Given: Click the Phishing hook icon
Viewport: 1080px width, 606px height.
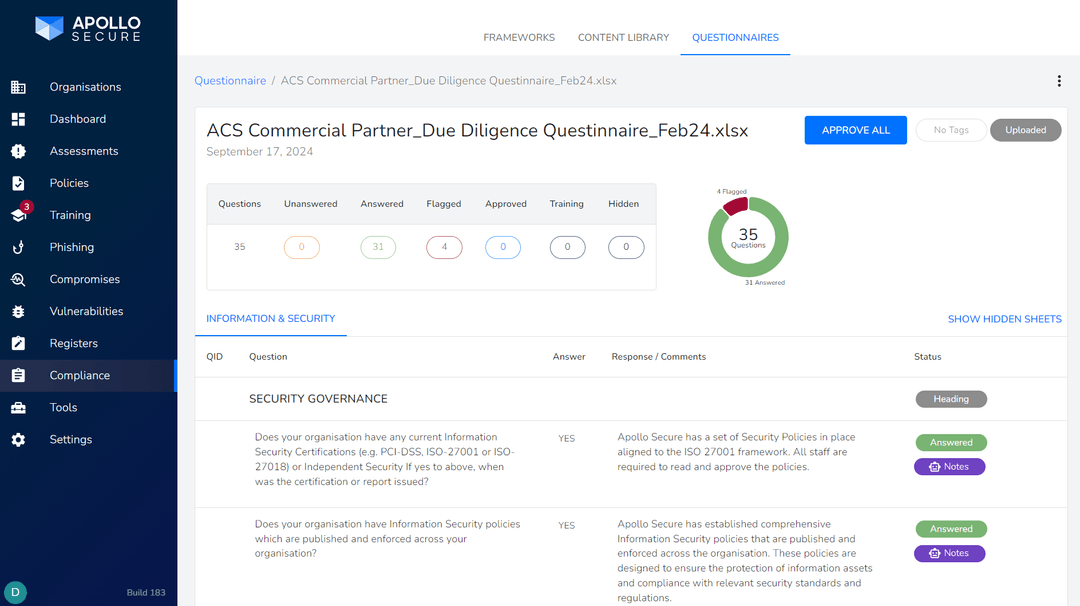Looking at the screenshot, I should tap(19, 247).
